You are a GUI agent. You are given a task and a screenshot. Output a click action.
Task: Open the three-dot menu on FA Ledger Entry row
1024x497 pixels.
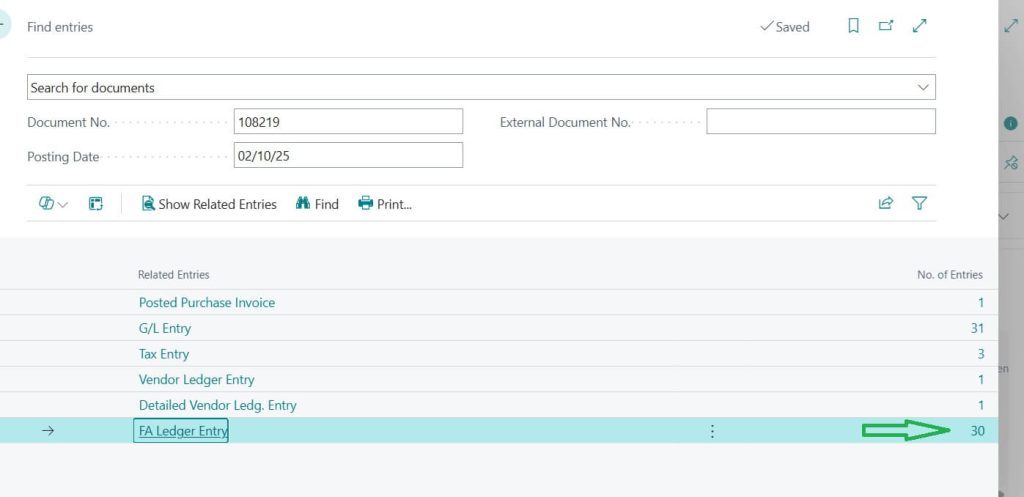pos(712,431)
